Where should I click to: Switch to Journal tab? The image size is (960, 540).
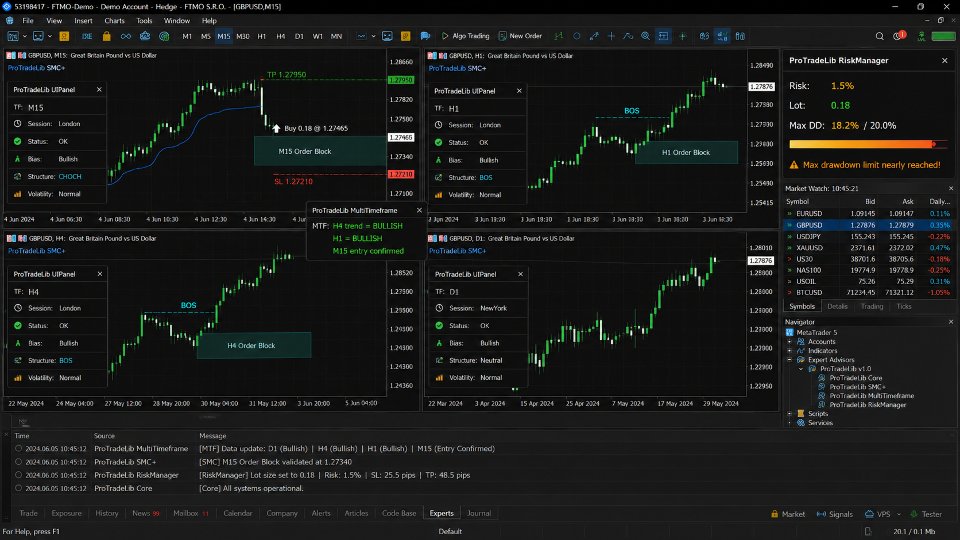click(x=479, y=514)
